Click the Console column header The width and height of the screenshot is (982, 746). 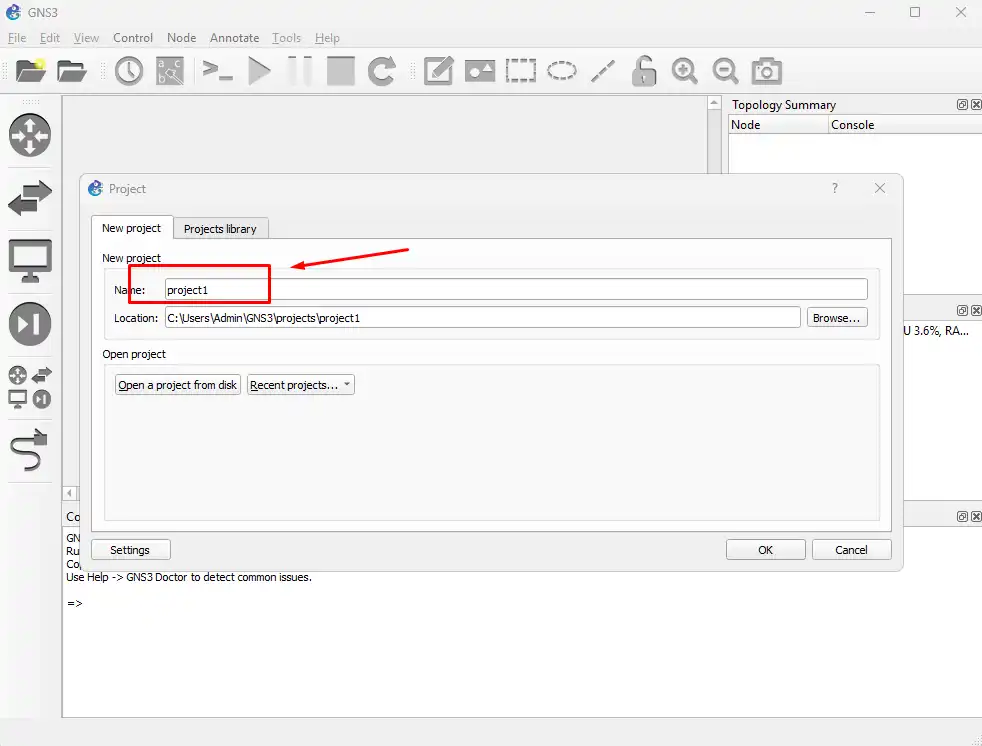tap(906, 125)
